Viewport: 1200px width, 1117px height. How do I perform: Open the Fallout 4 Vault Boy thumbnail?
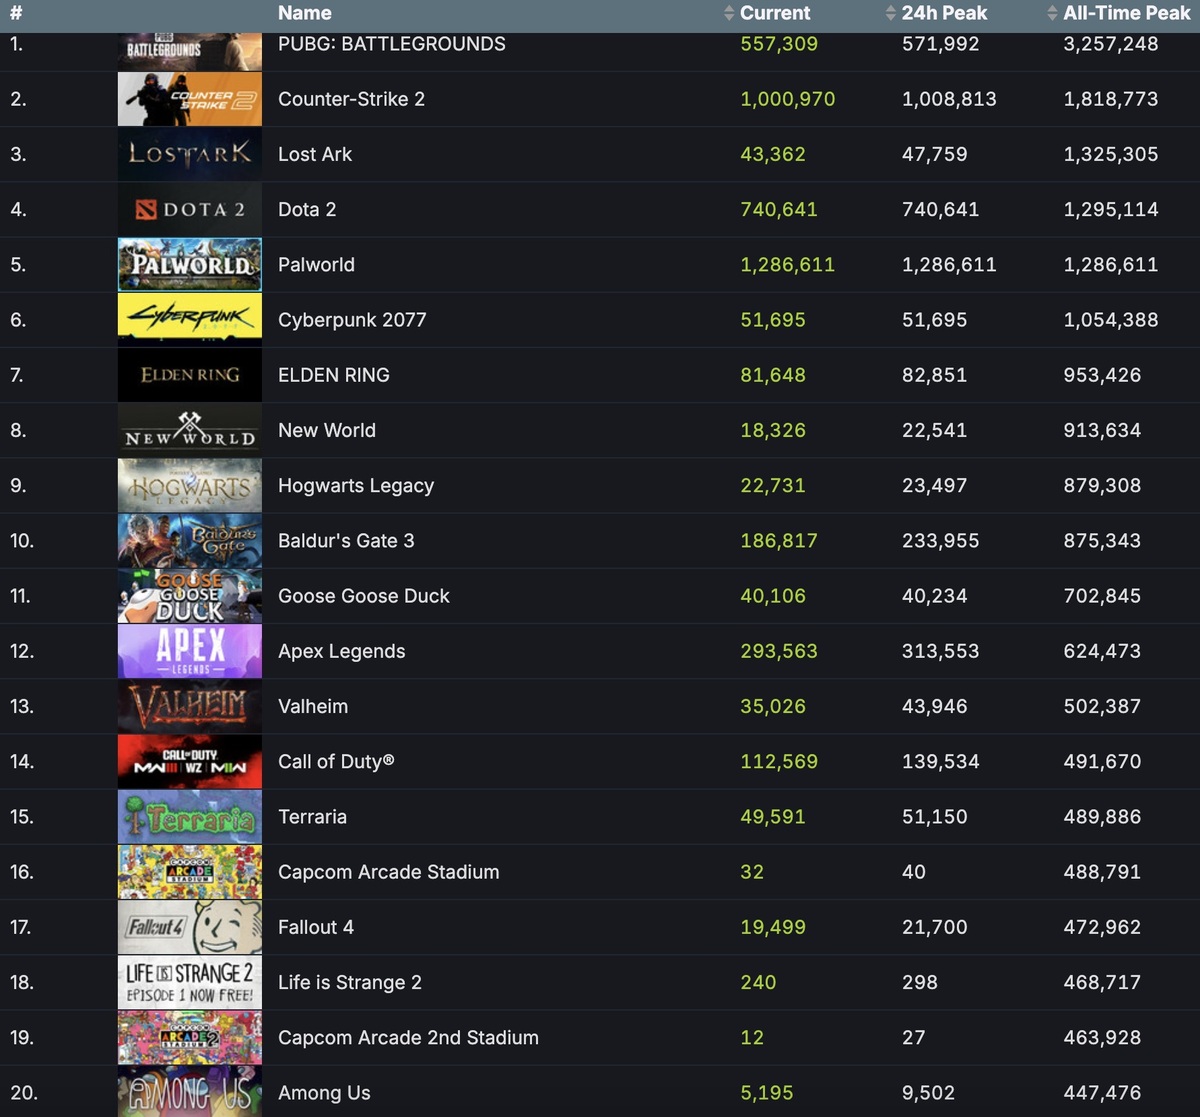pos(190,927)
